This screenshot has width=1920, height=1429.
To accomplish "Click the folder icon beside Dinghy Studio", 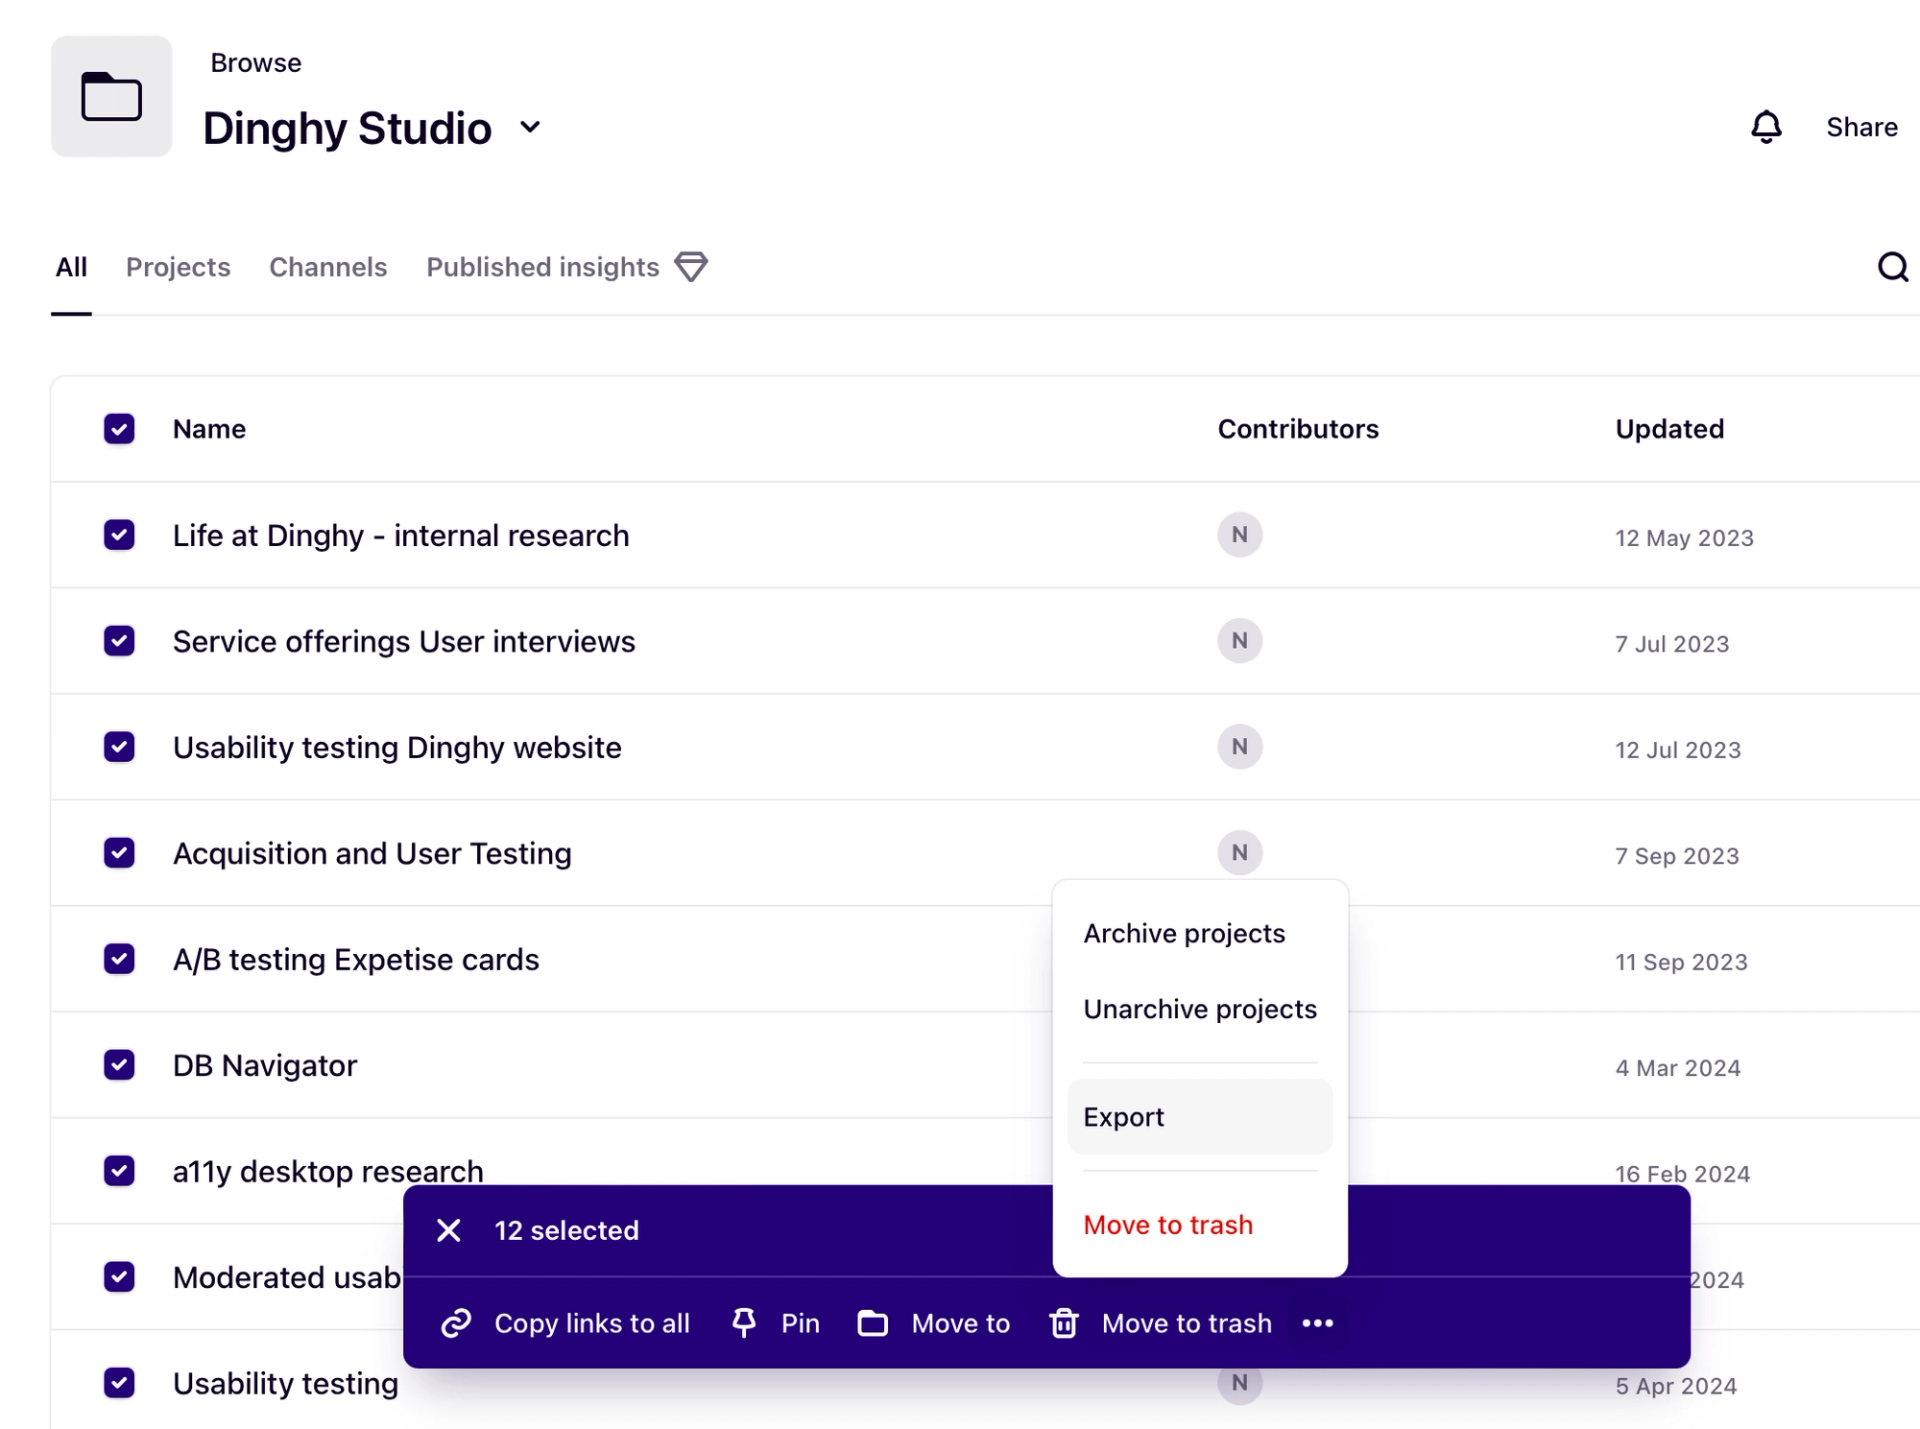I will coord(111,96).
